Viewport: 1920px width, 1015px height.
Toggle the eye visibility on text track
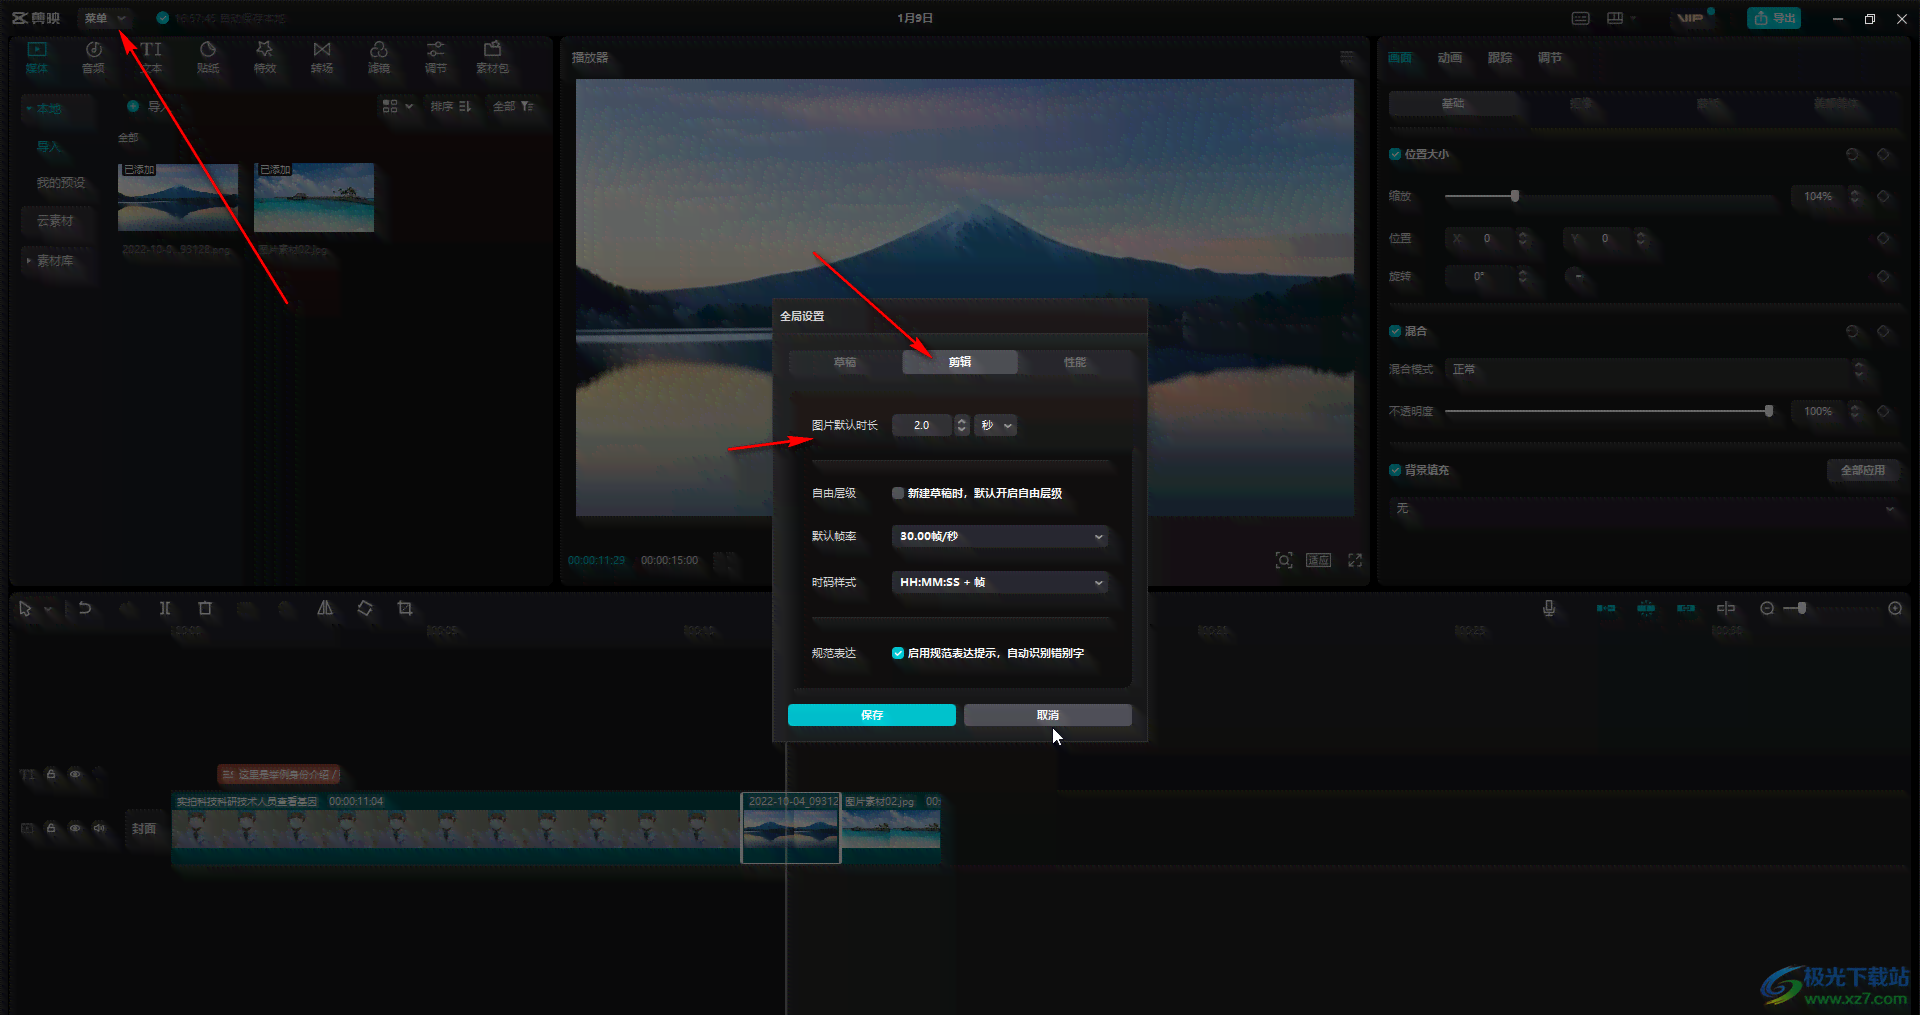pyautogui.click(x=75, y=774)
